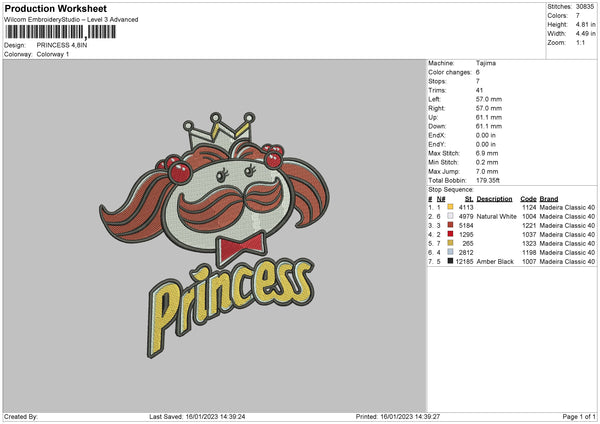Click the Zoom value 1:1
This screenshot has height=424, width=600.
(580, 42)
